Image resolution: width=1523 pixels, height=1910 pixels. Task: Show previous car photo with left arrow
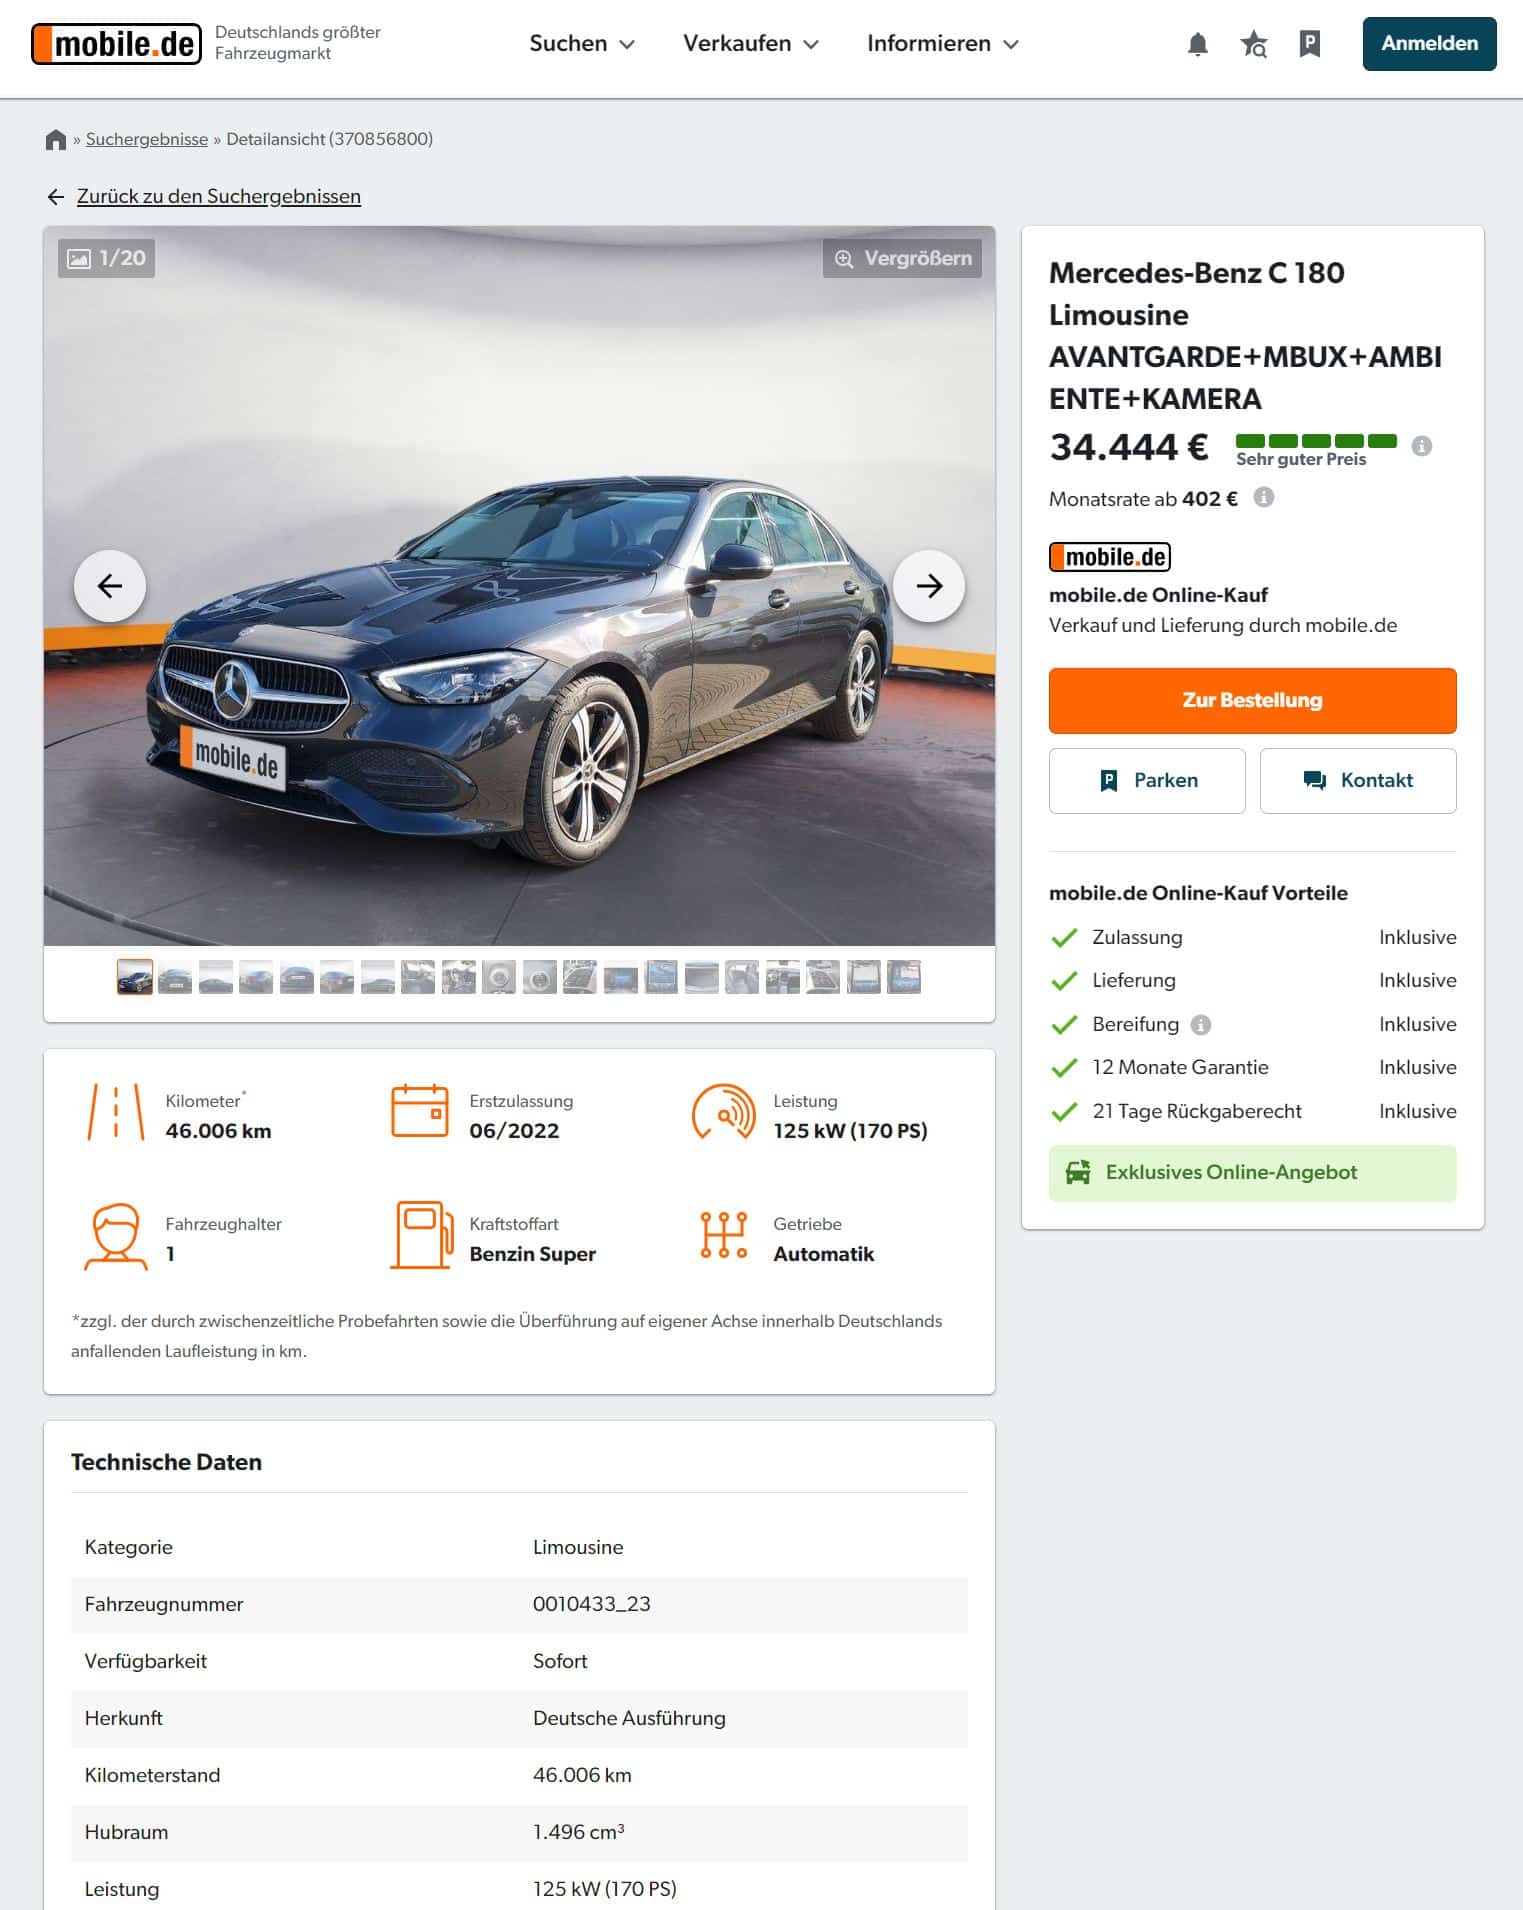pyautogui.click(x=110, y=586)
